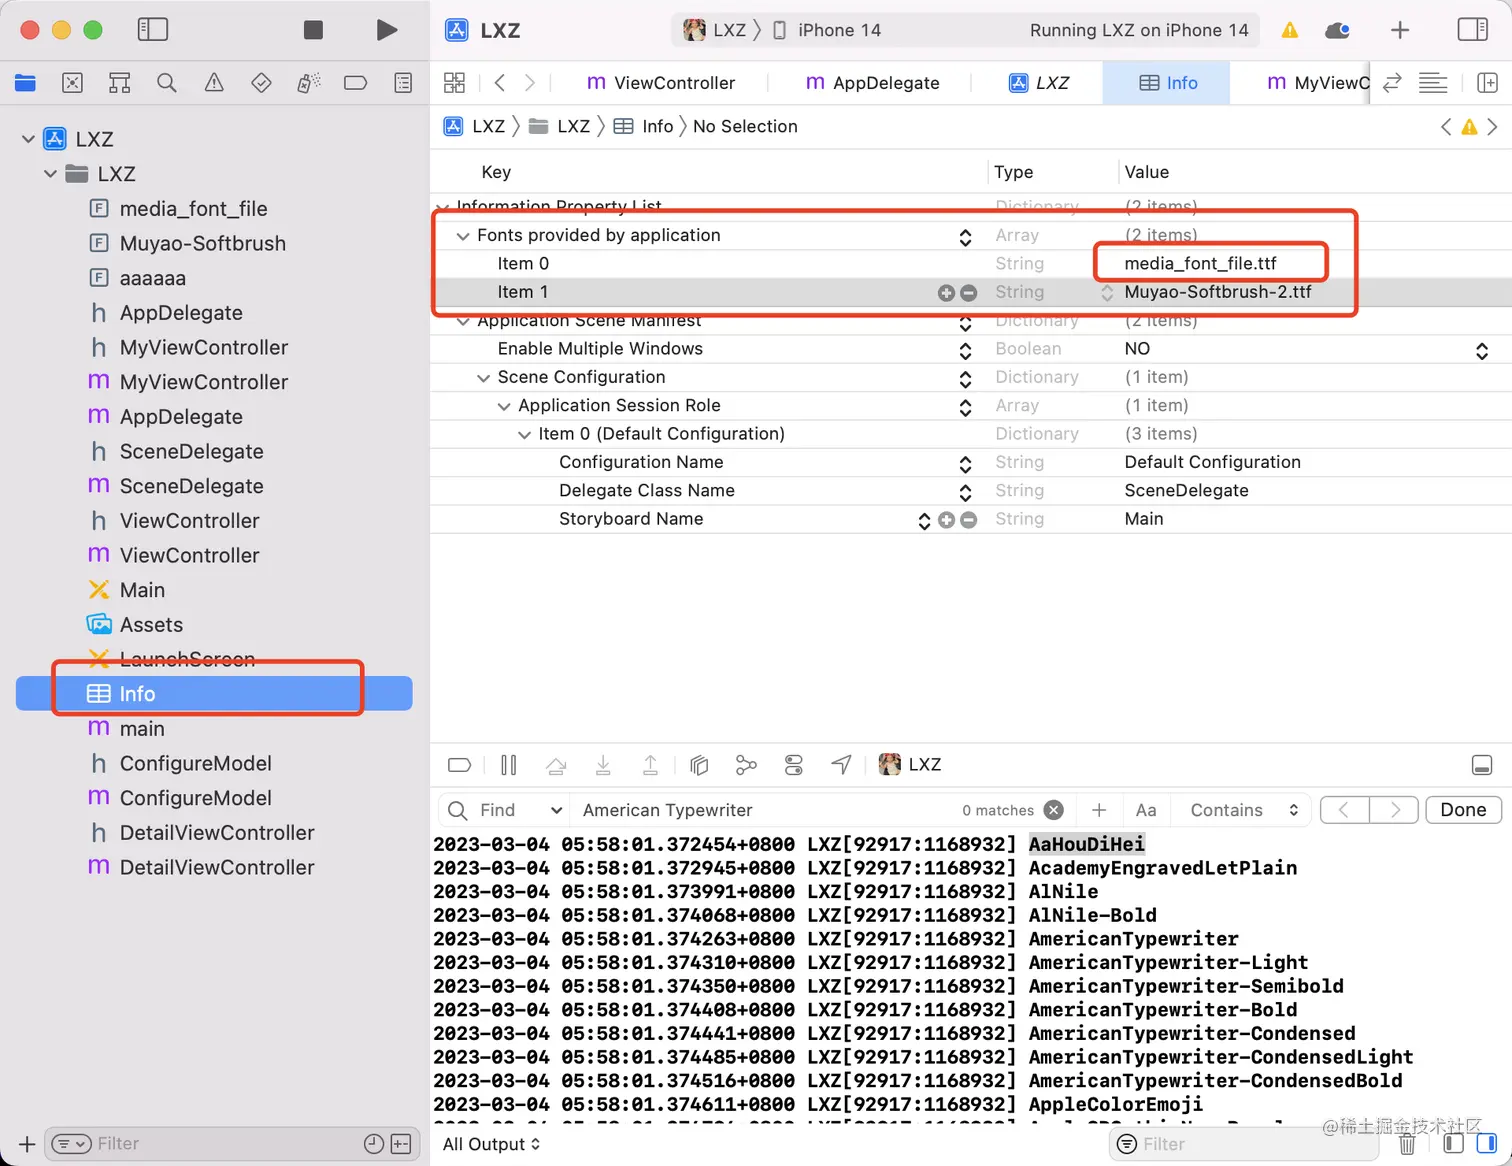The height and width of the screenshot is (1166, 1512).
Task: Switch to the LXZ project tab
Action: [x=1038, y=83]
